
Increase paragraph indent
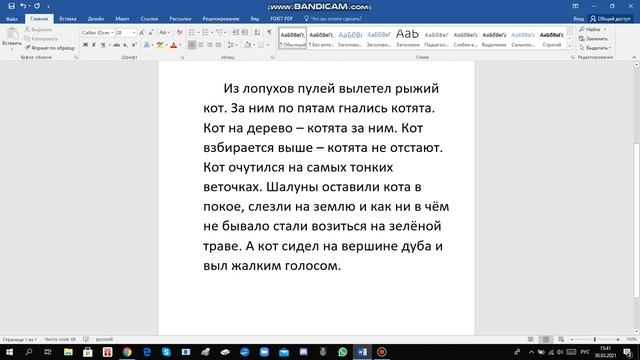click(244, 33)
